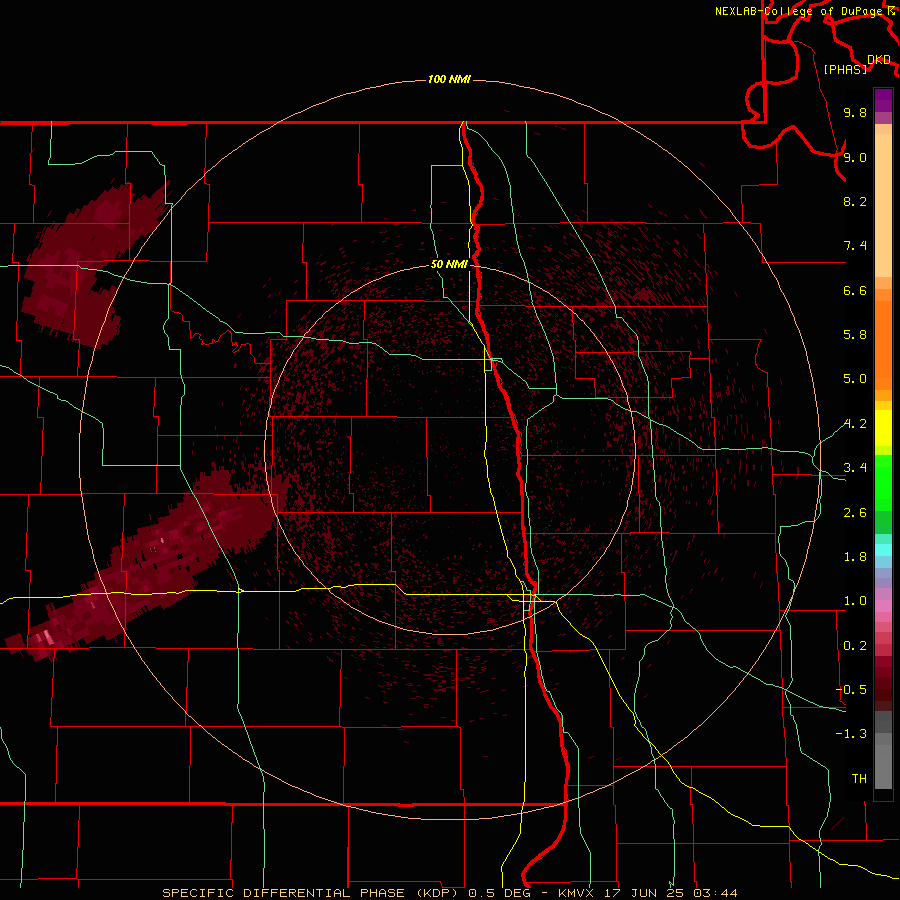Click the -0.5 color scale value
Image resolution: width=900 pixels, height=900 pixels.
851,690
